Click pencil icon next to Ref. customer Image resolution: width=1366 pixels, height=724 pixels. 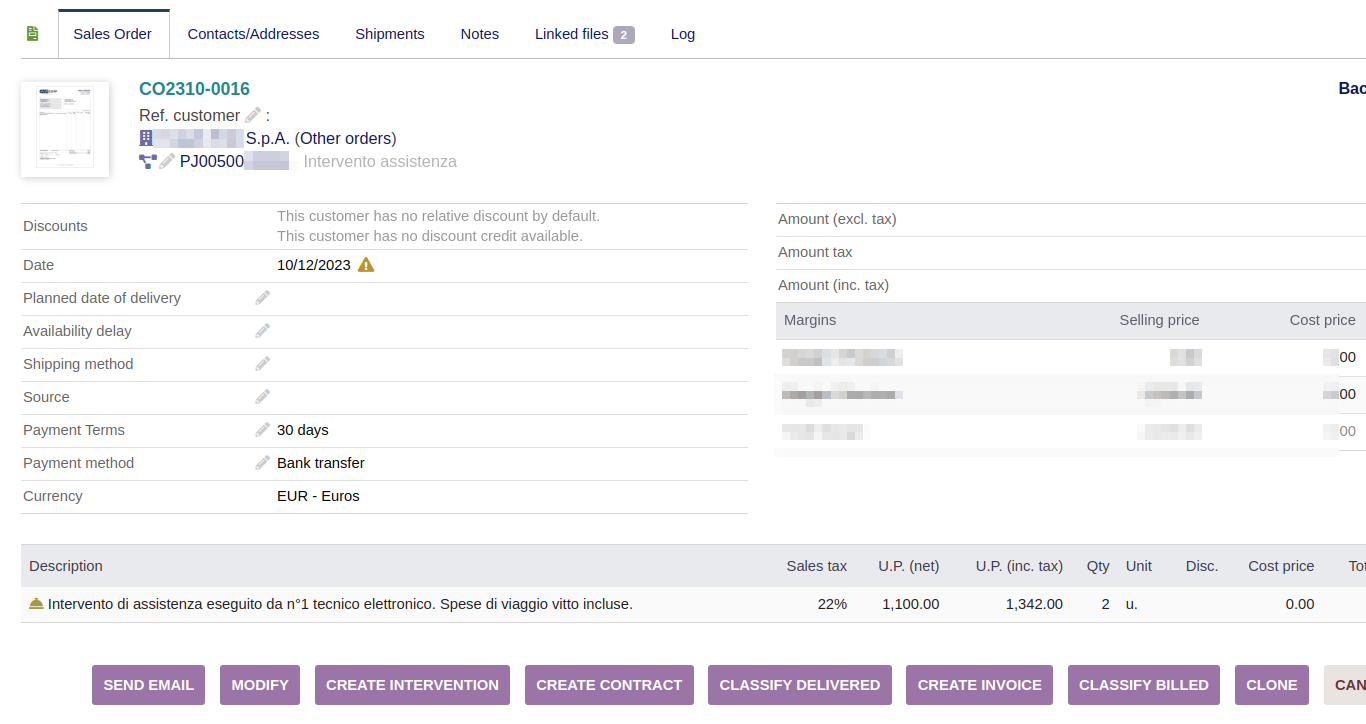click(253, 115)
